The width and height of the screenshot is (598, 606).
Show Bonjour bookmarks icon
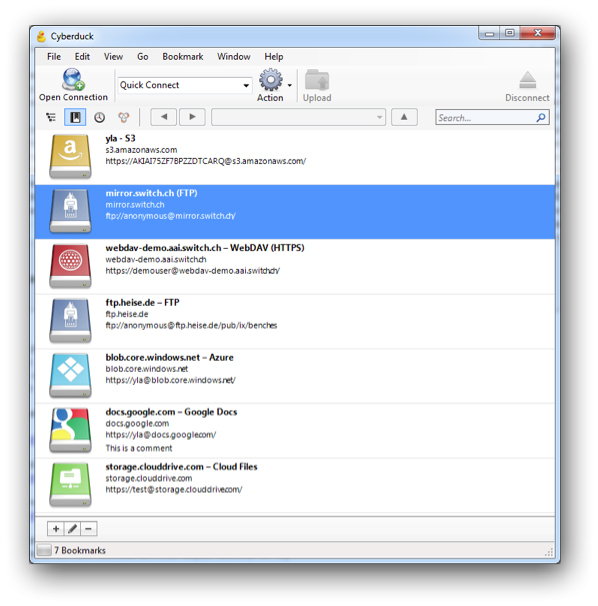[x=124, y=117]
